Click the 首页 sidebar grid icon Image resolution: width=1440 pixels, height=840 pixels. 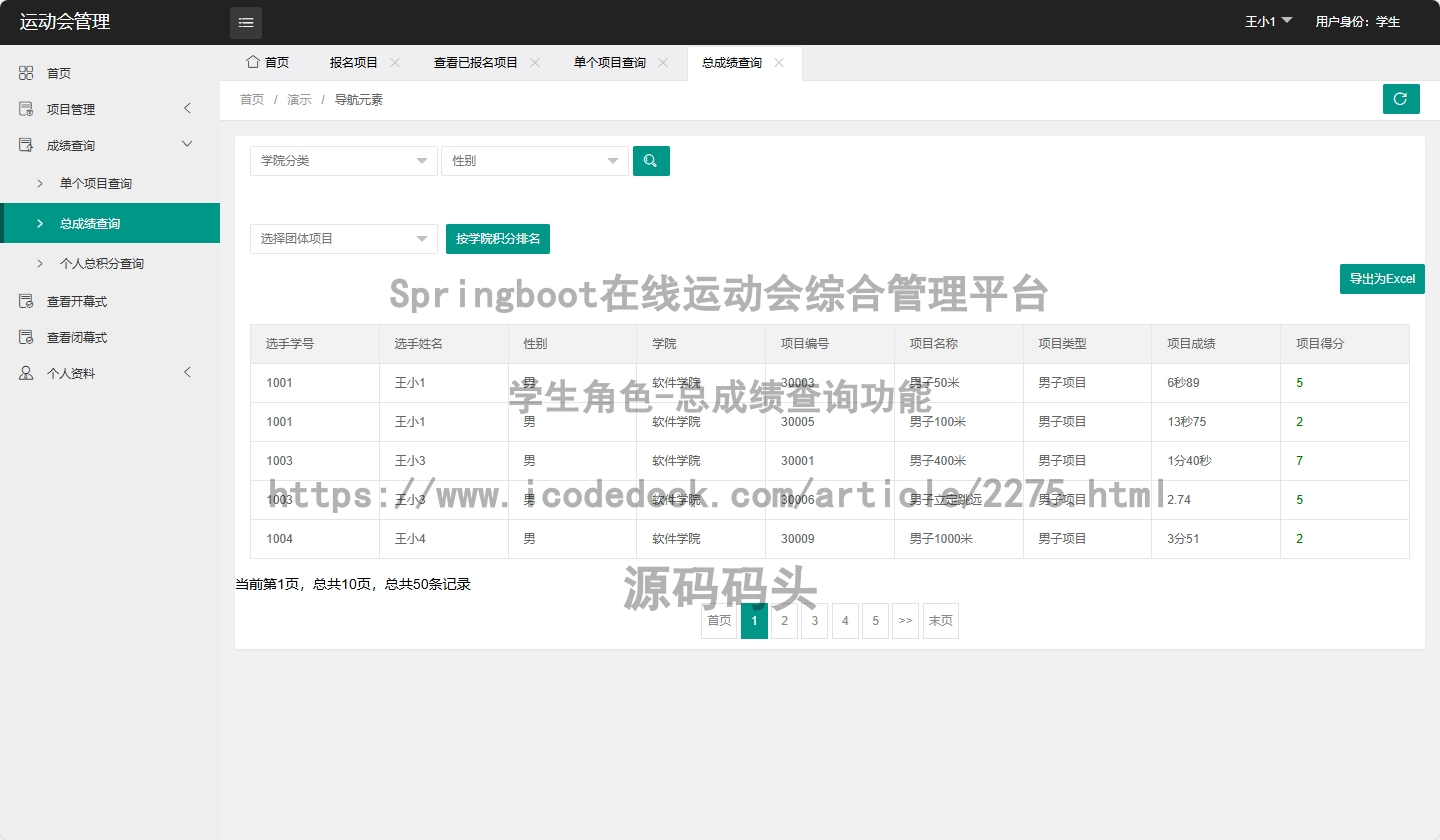pyautogui.click(x=26, y=73)
